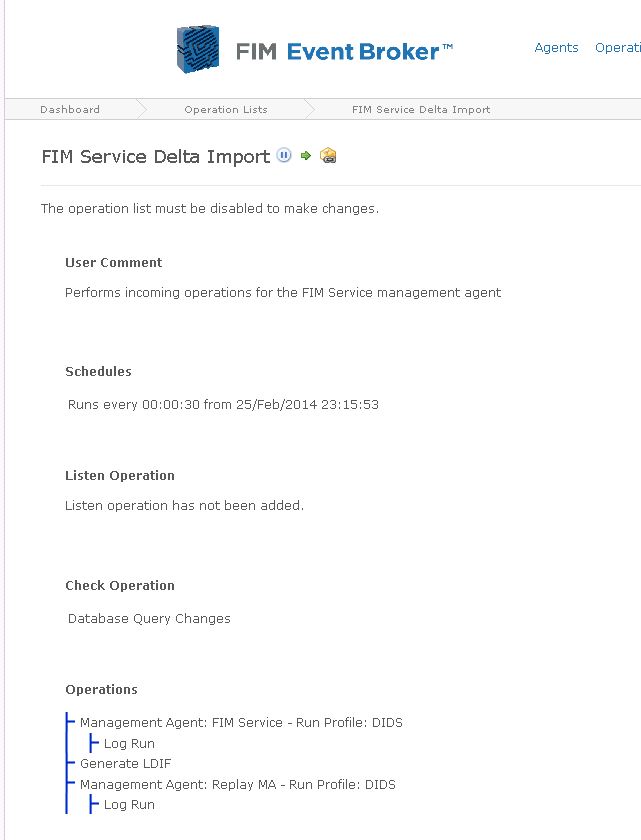The image size is (641, 840).
Task: Select Log Run under Replay MA operation
Action: (x=129, y=805)
